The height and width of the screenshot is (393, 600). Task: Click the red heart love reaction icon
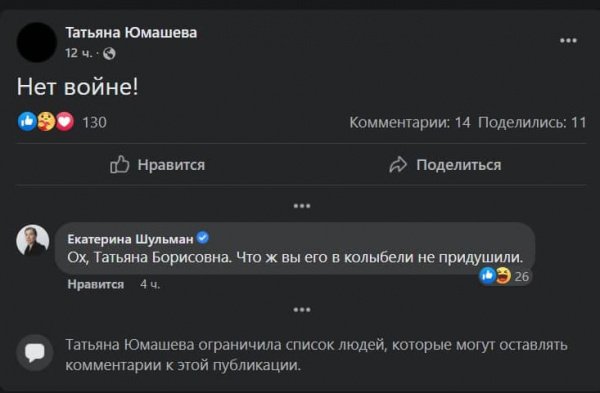coord(65,122)
